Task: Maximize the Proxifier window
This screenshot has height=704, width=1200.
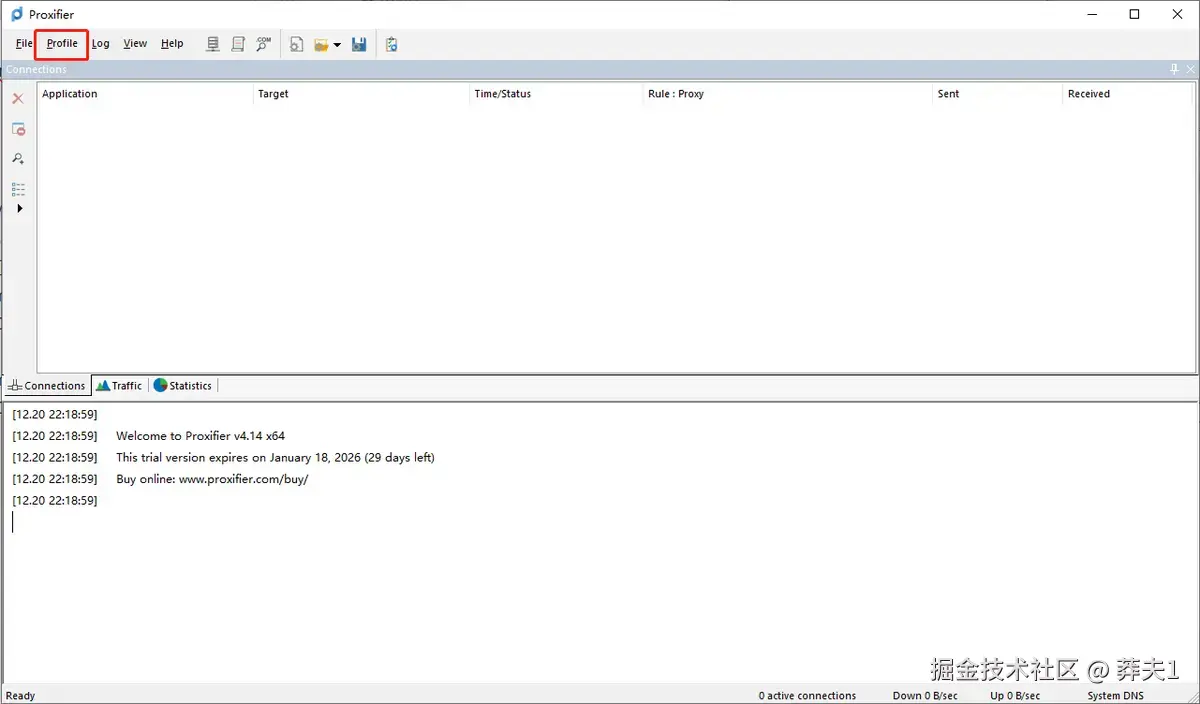Action: click(1134, 14)
